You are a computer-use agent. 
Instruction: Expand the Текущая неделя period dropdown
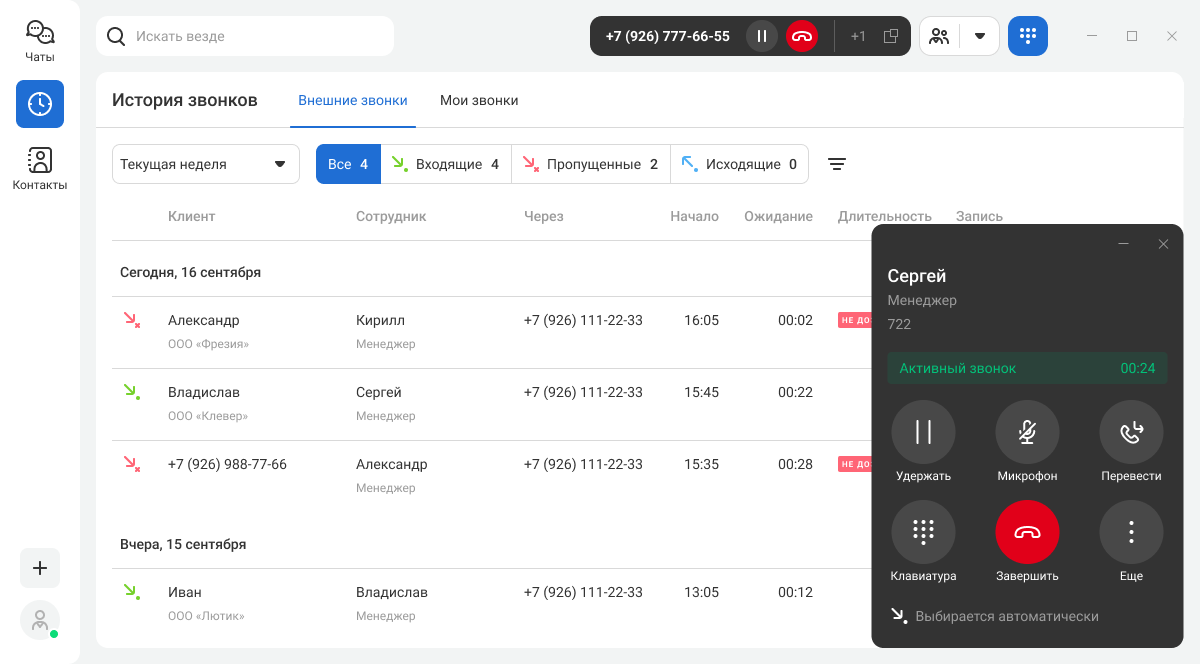click(205, 164)
